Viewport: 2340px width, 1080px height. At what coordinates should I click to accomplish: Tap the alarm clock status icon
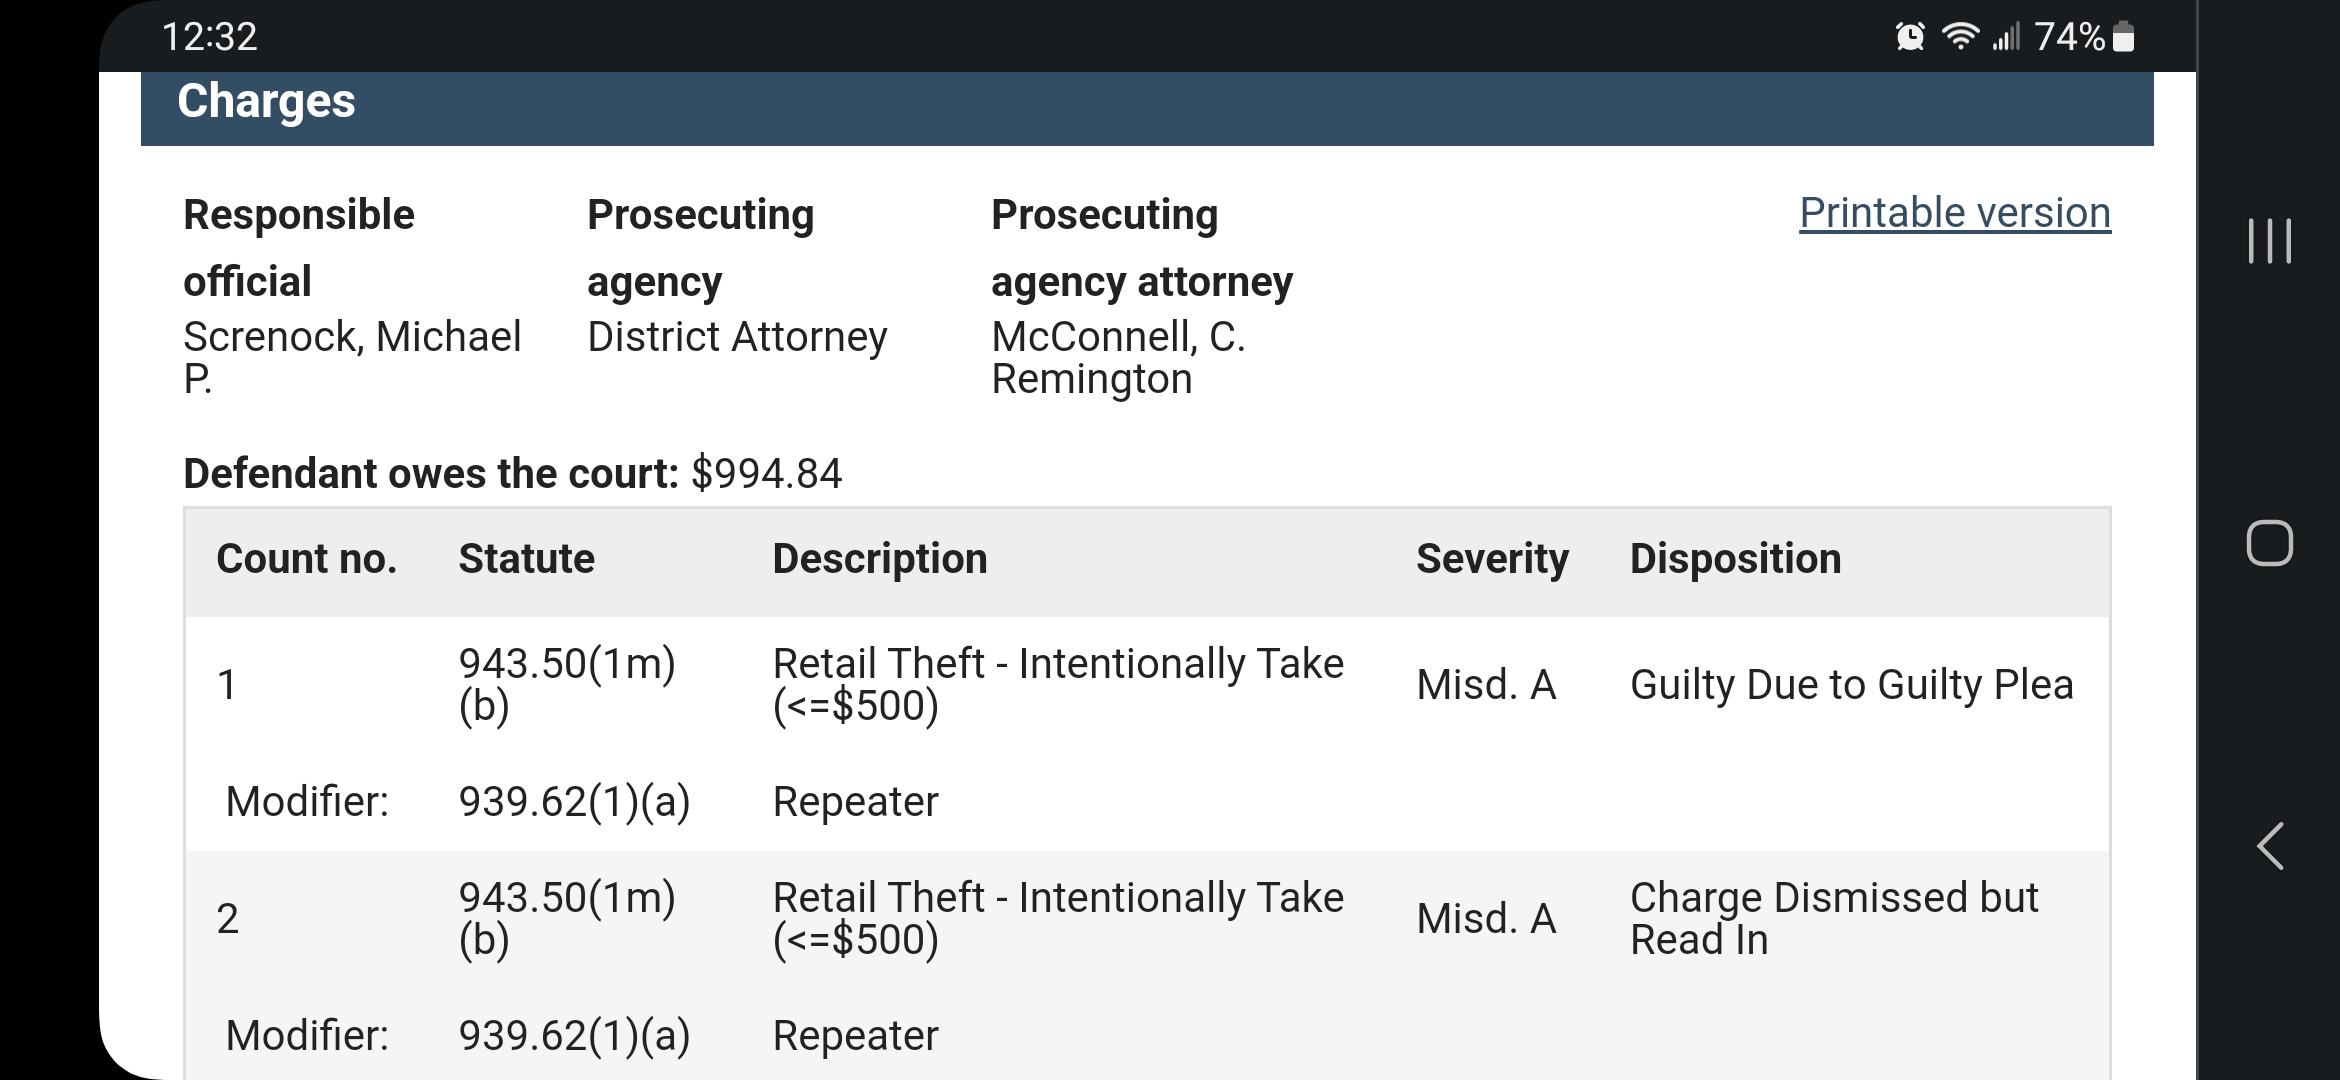pyautogui.click(x=1910, y=37)
